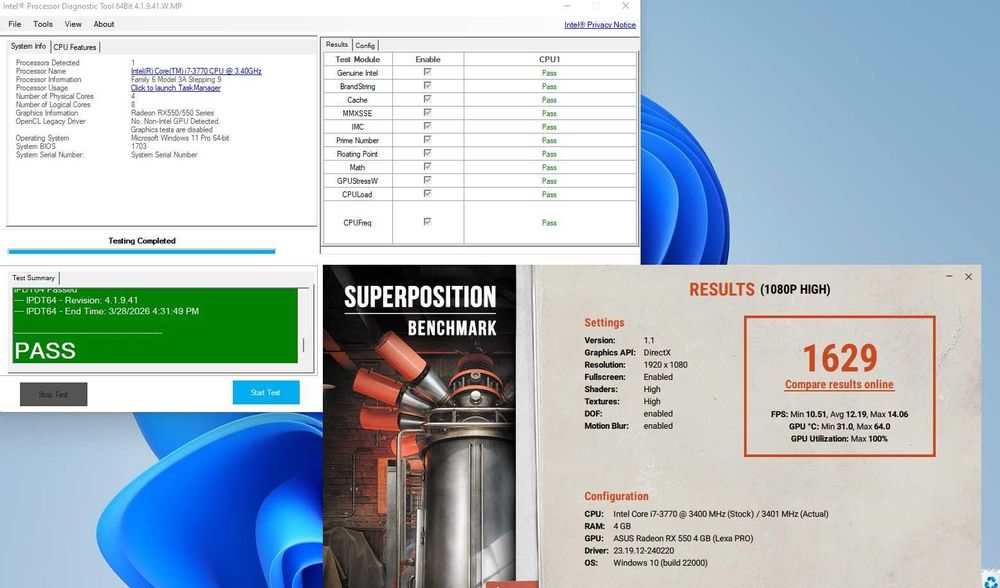Screen dimensions: 1000x588
Task: Toggle the IMC test checkbox
Action: click(427, 126)
